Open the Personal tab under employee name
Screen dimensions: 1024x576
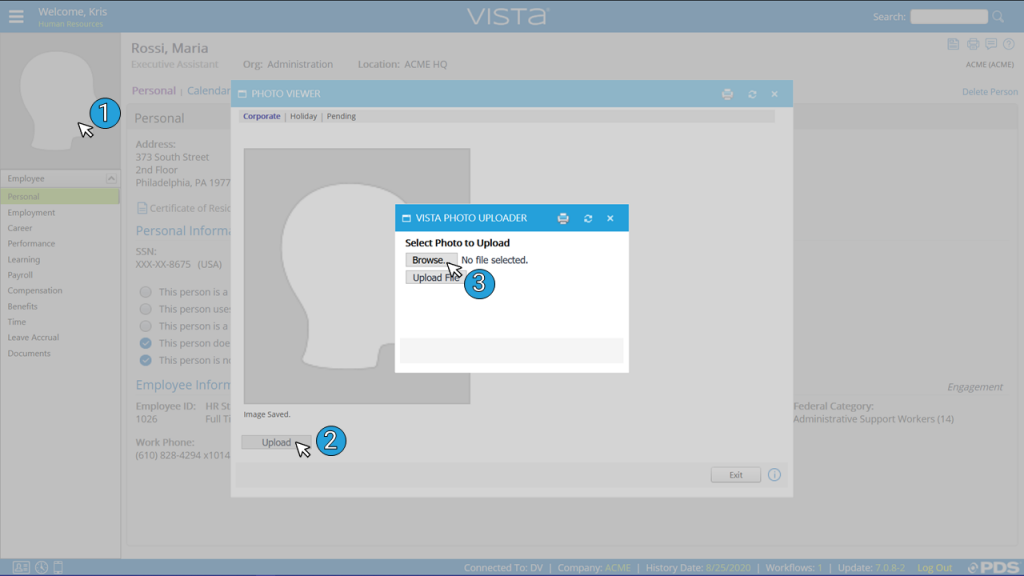(153, 91)
